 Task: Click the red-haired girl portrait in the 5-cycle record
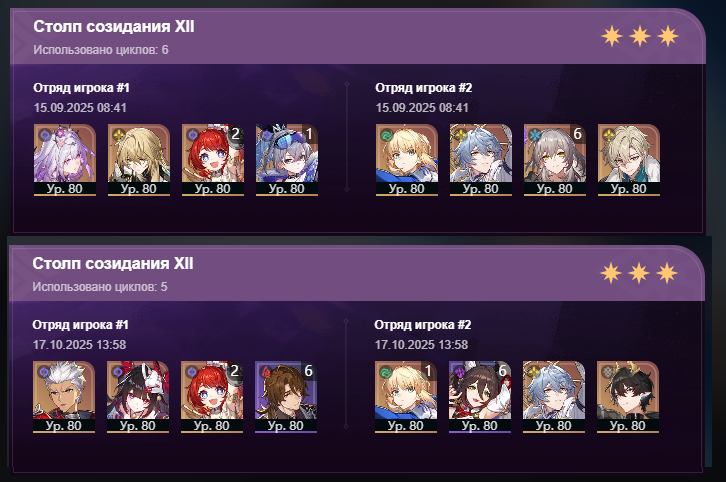[x=212, y=397]
